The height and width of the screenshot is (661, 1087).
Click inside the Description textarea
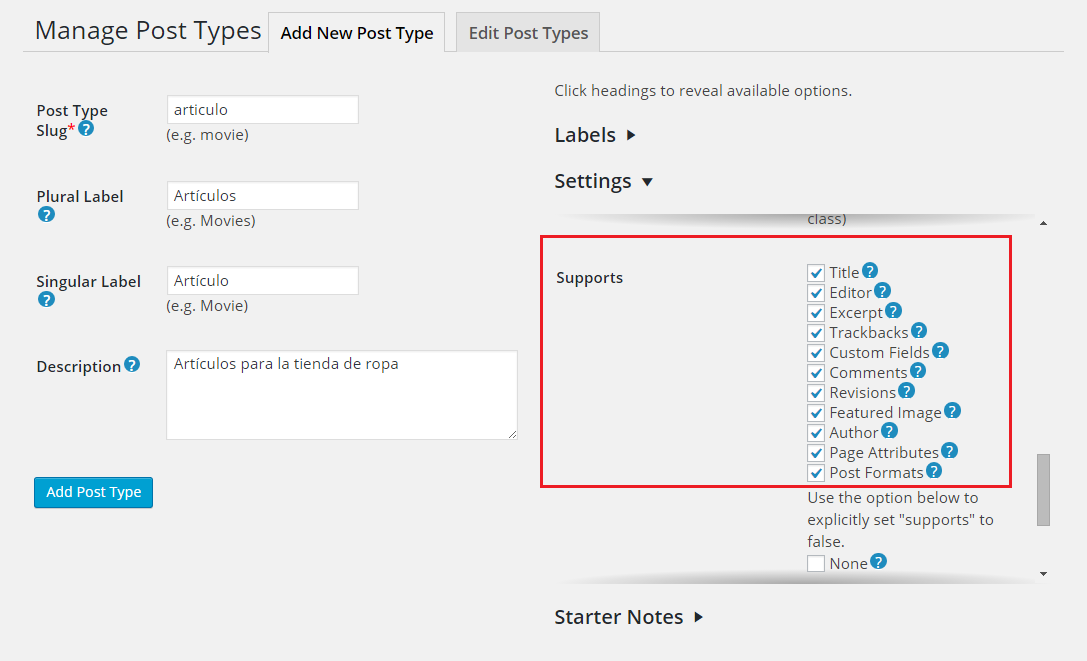pos(342,395)
